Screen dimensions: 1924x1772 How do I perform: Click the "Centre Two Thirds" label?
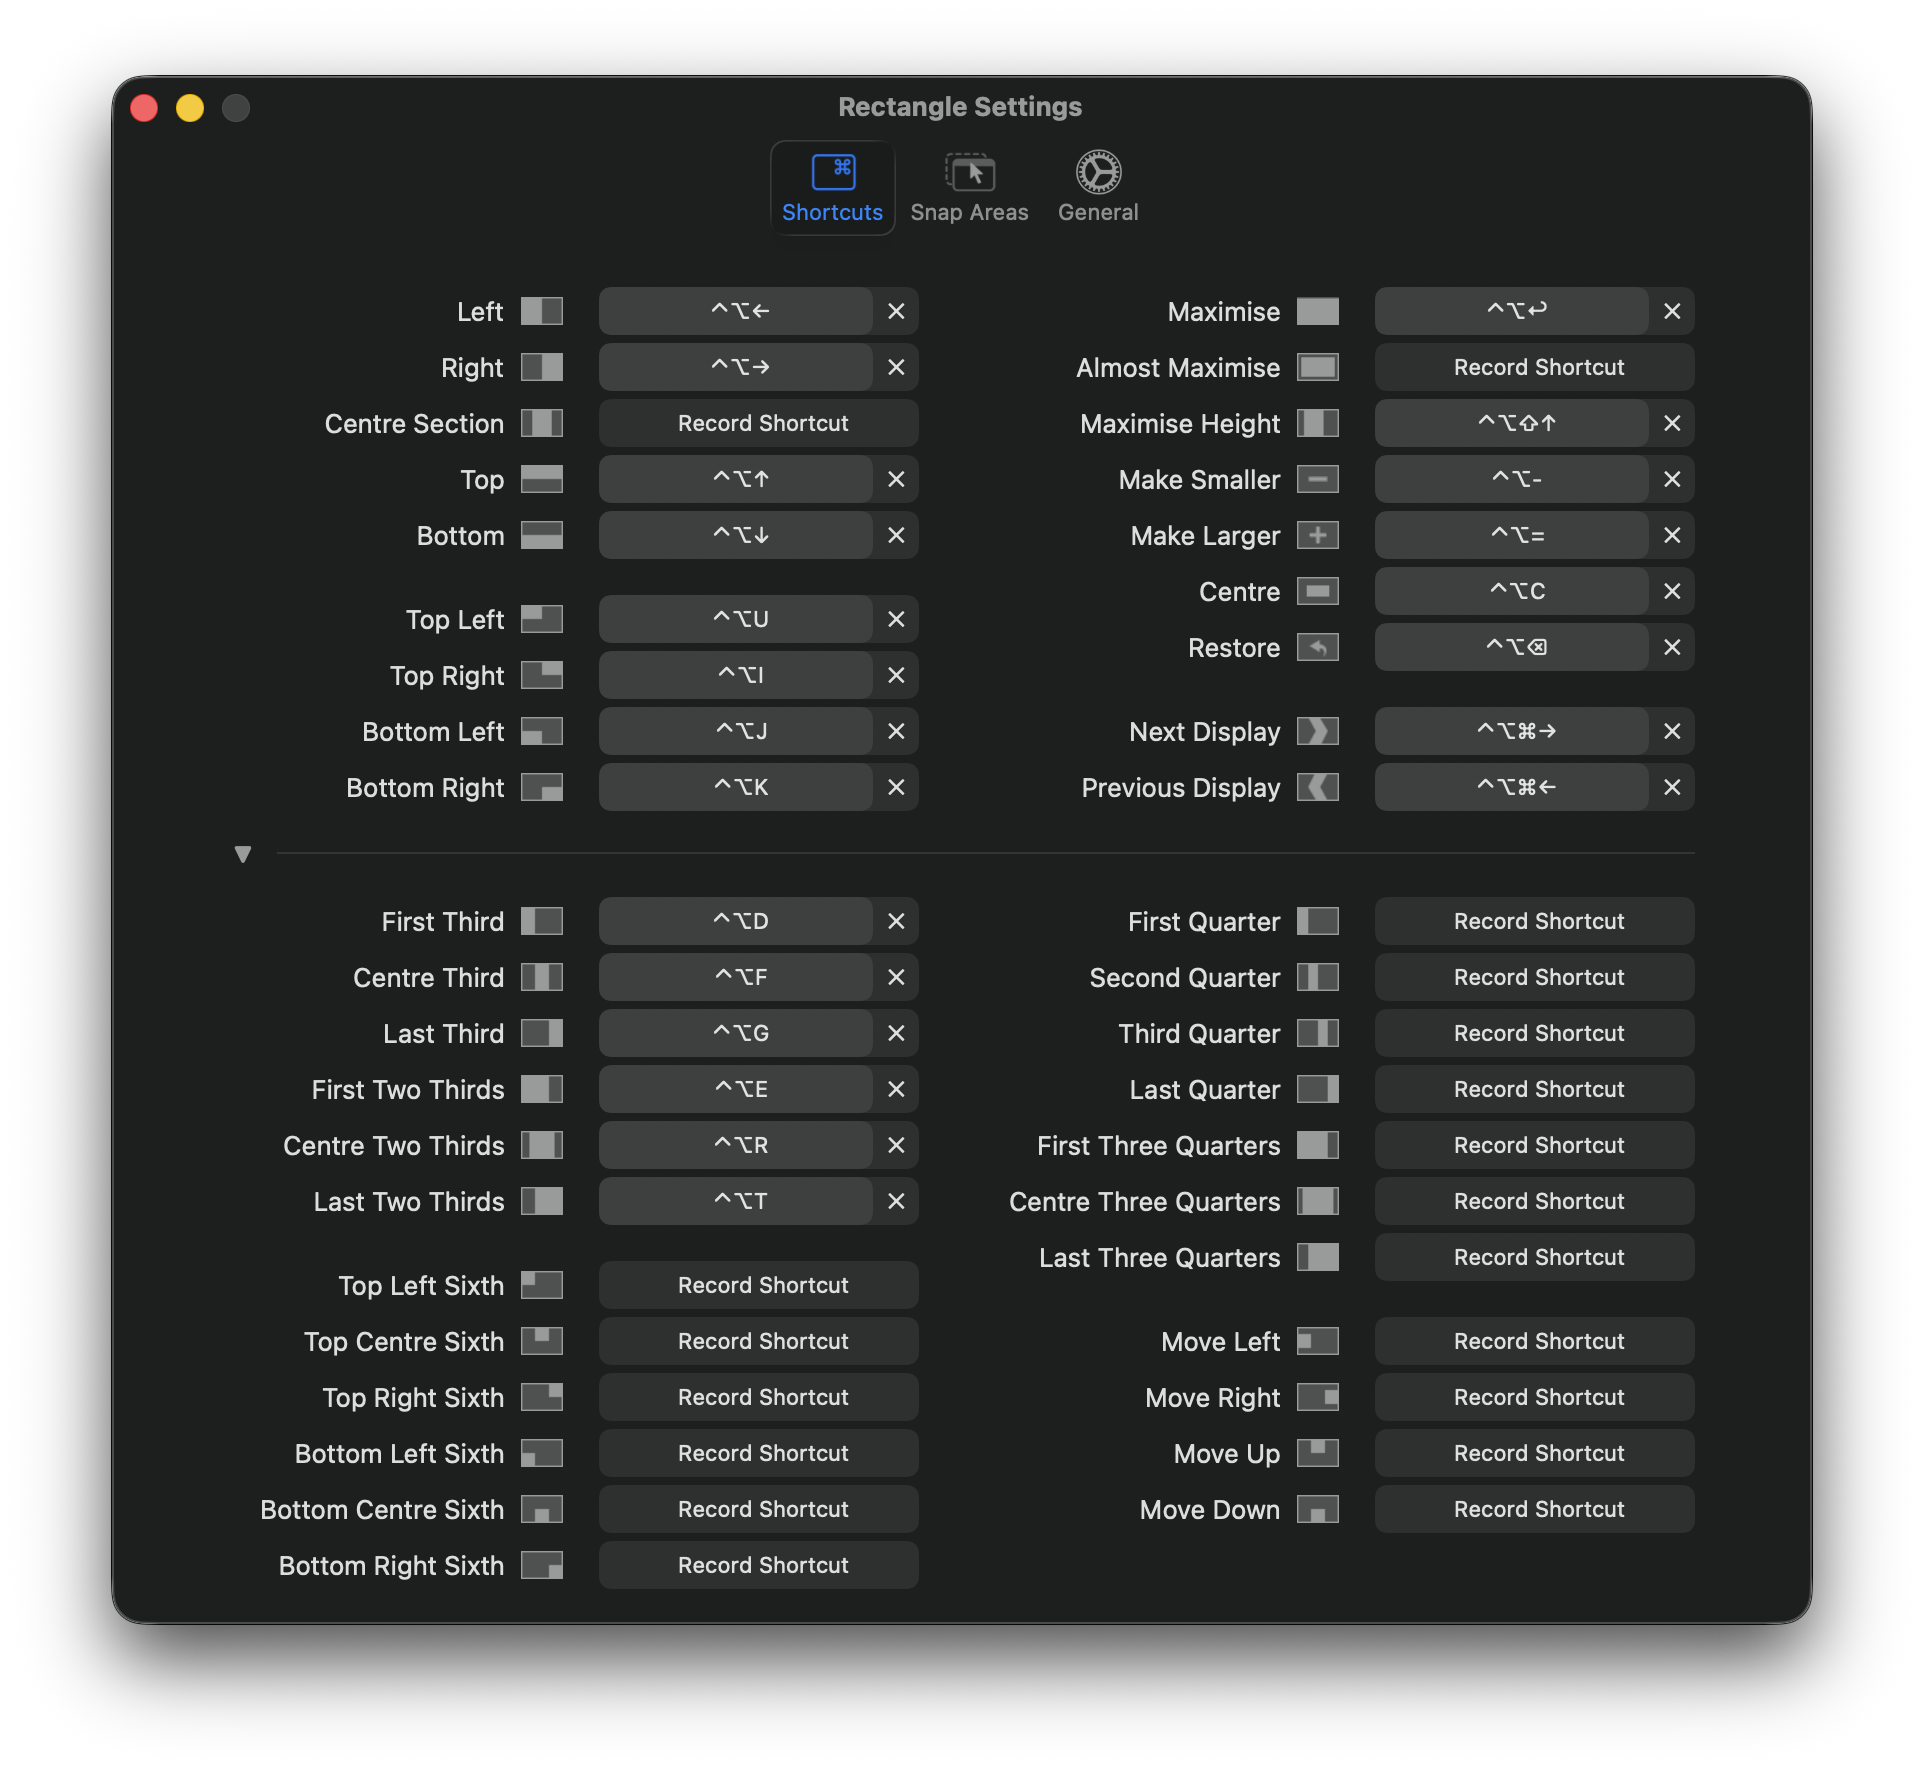[394, 1146]
